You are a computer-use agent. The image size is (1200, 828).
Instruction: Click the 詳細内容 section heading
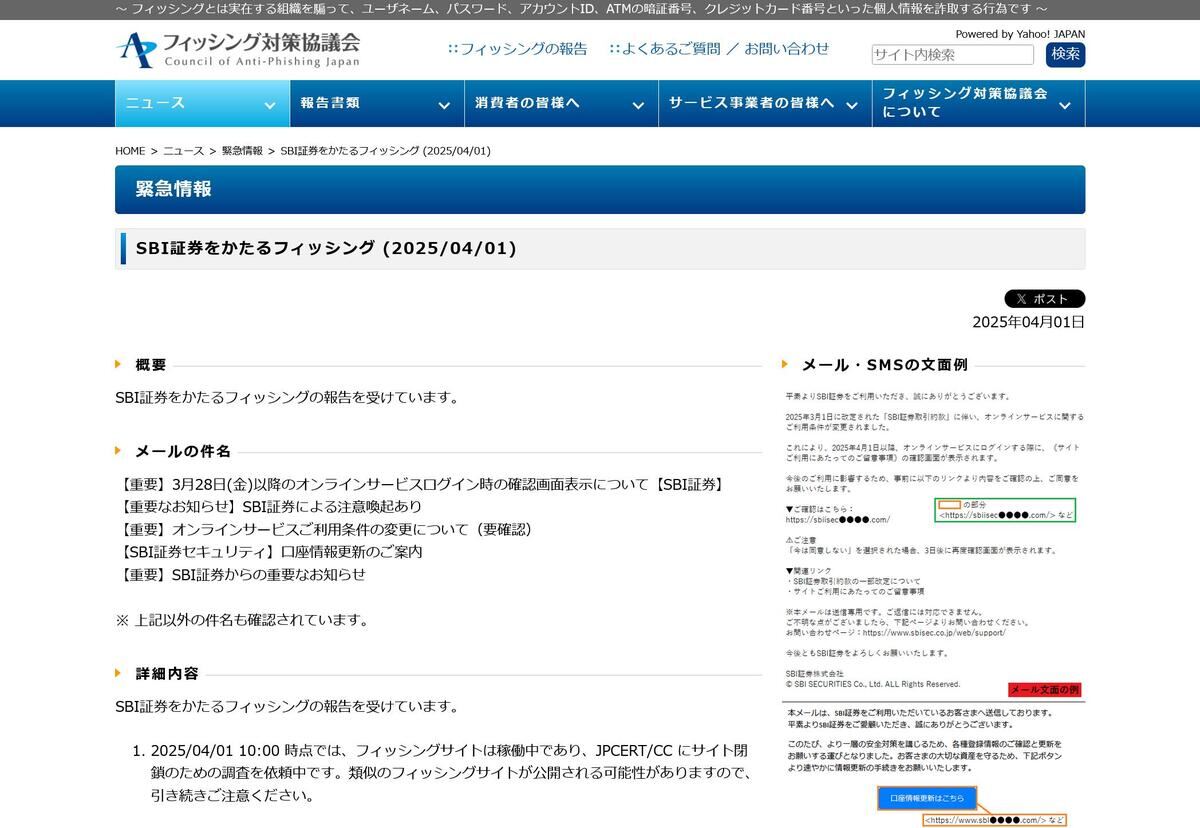pyautogui.click(x=167, y=674)
